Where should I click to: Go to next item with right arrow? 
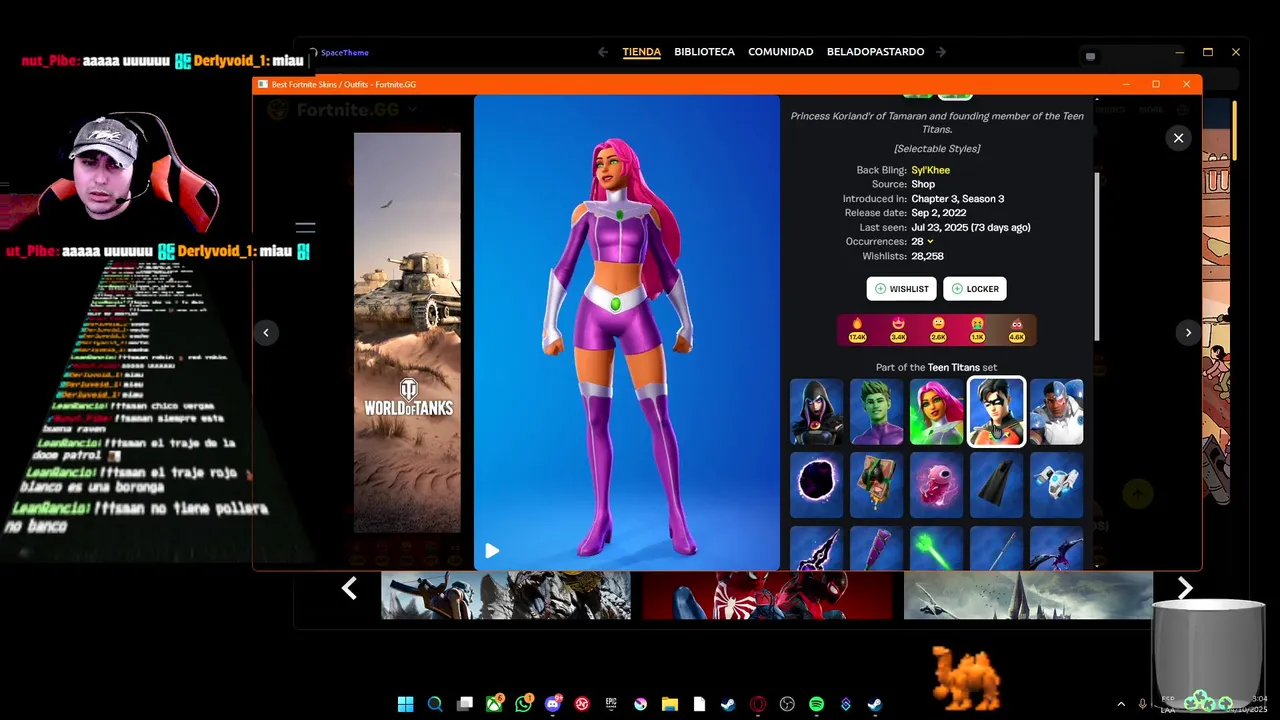click(1188, 333)
